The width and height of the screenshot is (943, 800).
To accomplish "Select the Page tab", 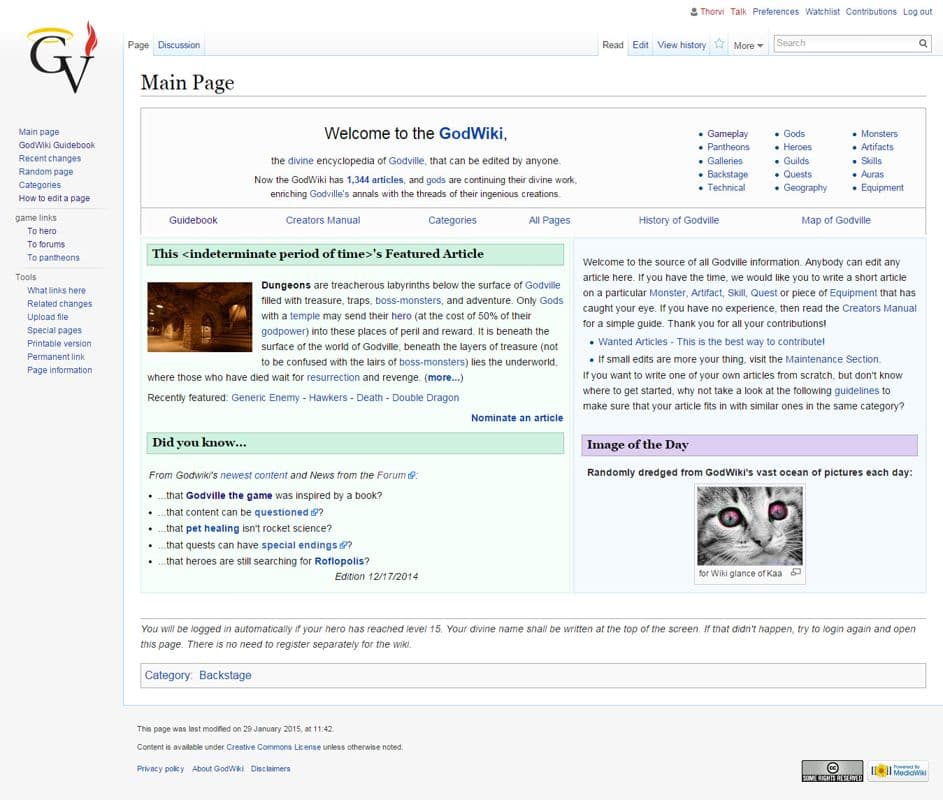I will tap(138, 45).
